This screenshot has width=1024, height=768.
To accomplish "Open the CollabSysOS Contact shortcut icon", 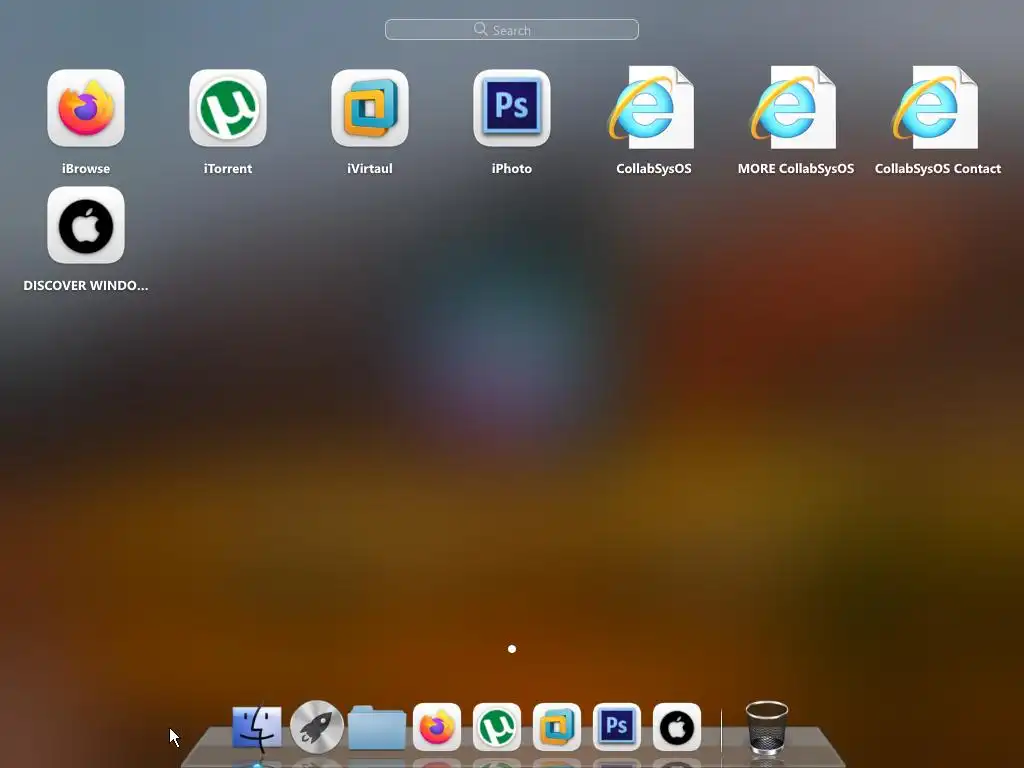I will point(936,108).
